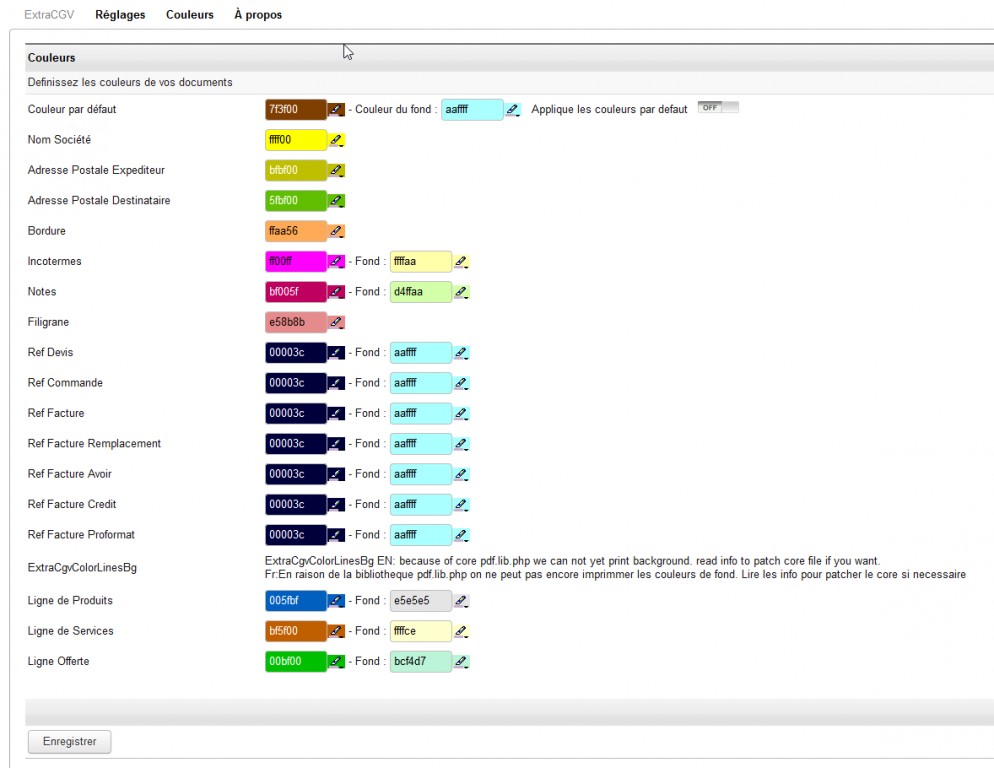Open the À propos tab

click(x=257, y=15)
